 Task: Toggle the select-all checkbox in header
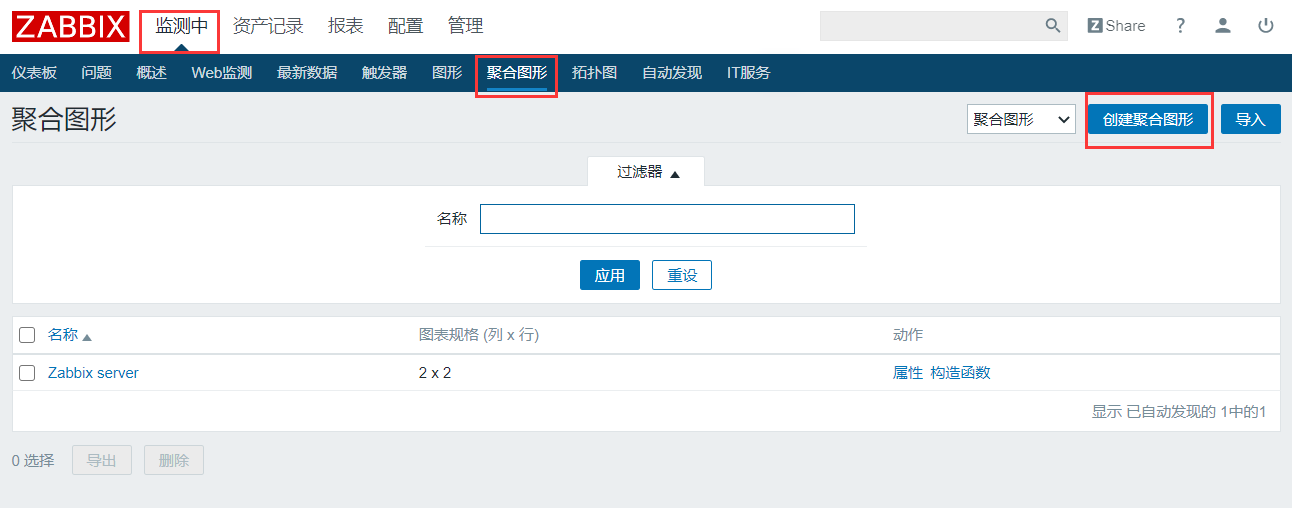click(x=27, y=335)
